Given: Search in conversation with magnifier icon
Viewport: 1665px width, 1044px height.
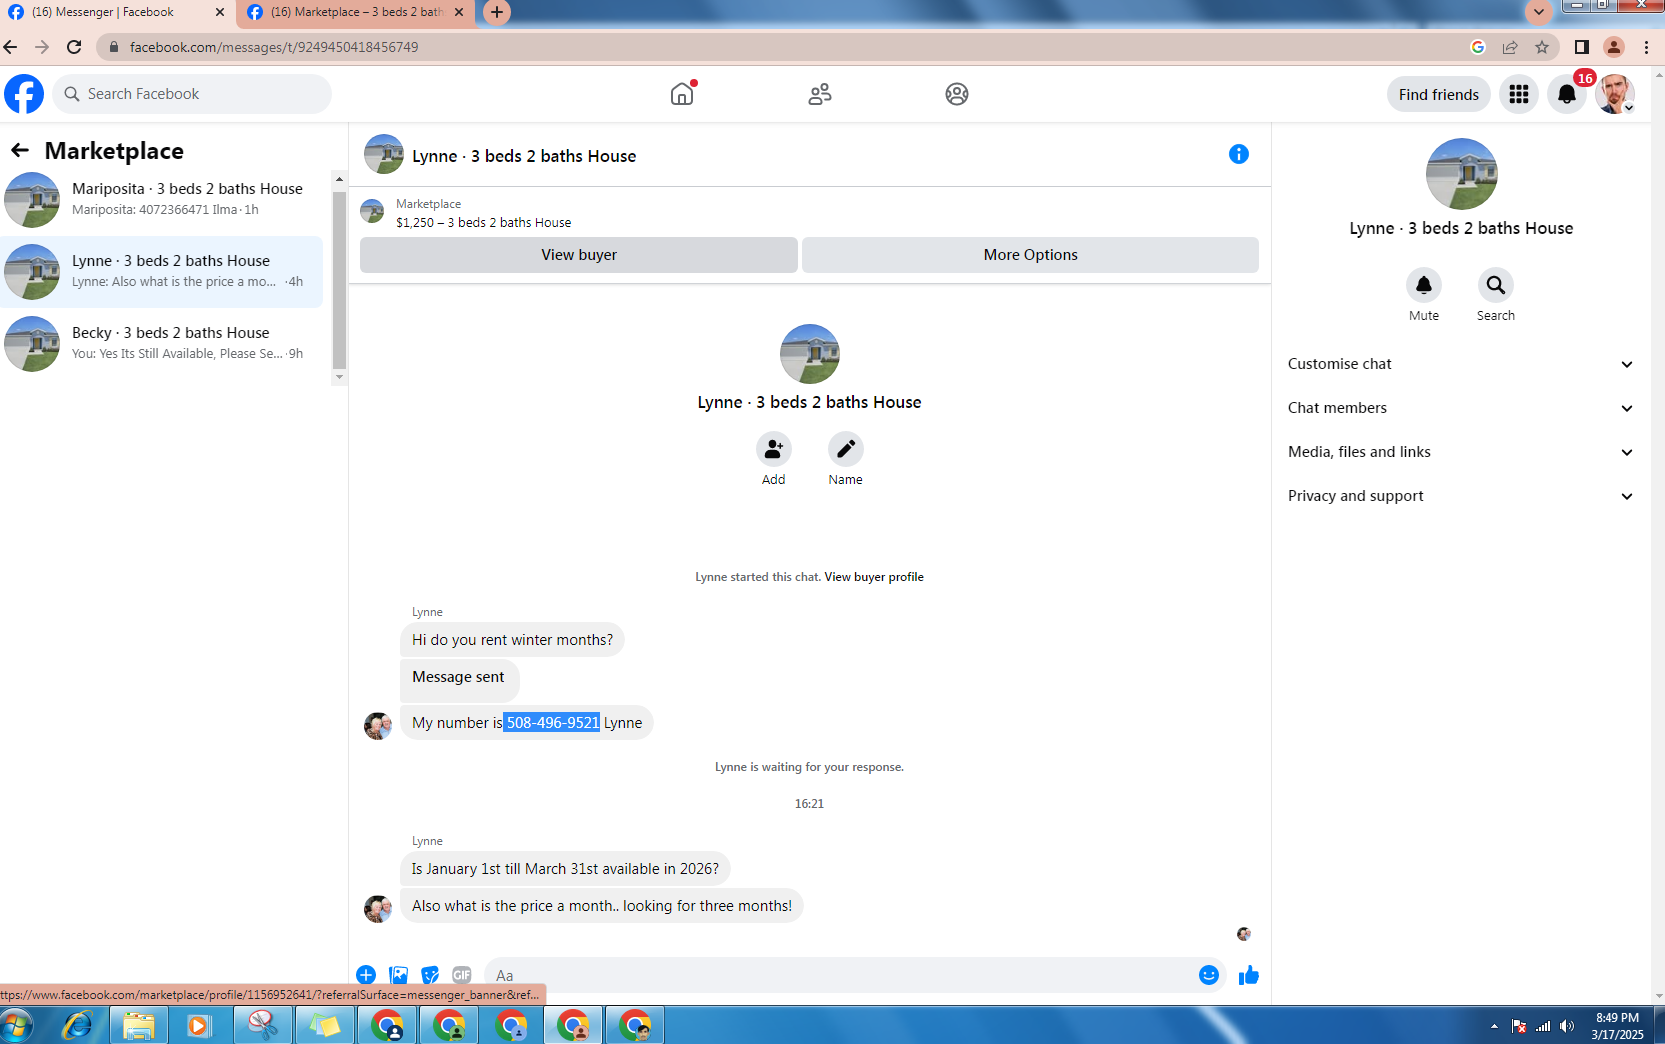Looking at the screenshot, I should 1496,285.
